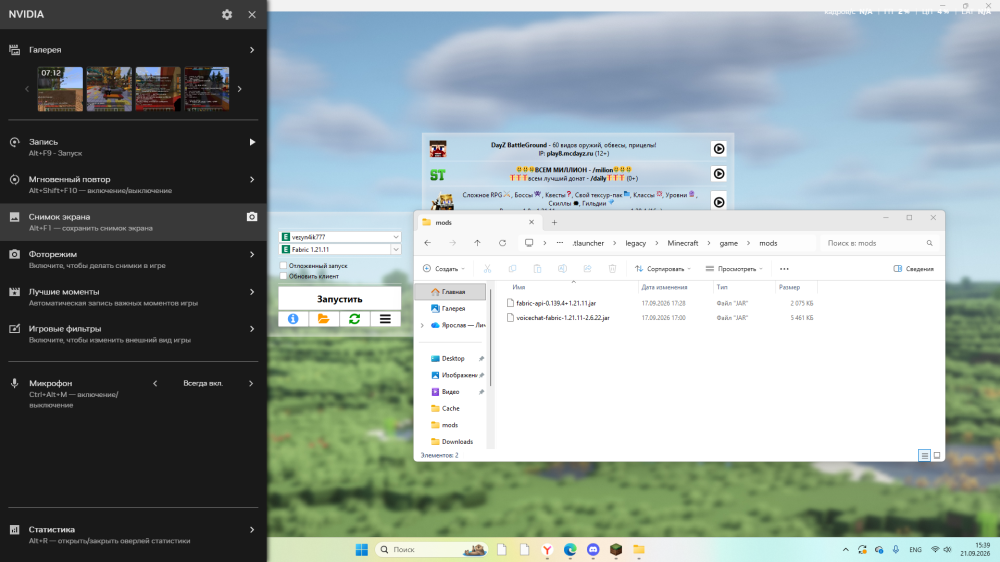Open launcher hamburger menu icon
This screenshot has width=1000, height=562.
(x=385, y=319)
